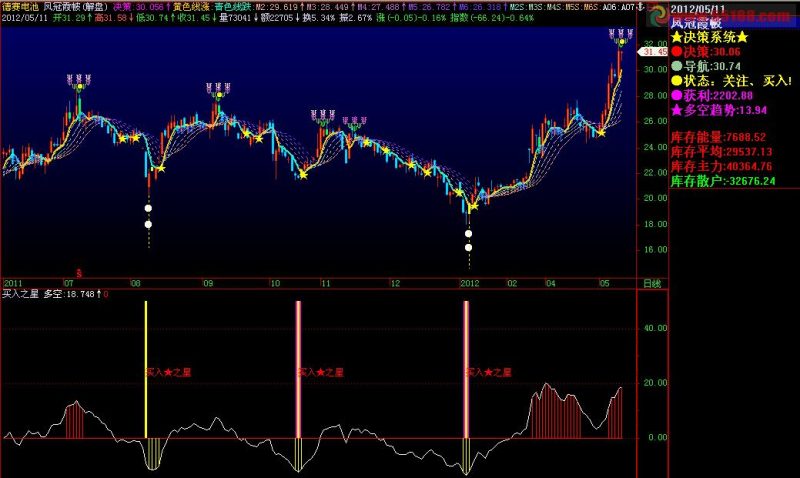
Task: Click the 31.45 current price tag on the price axis
Action: [x=653, y=52]
